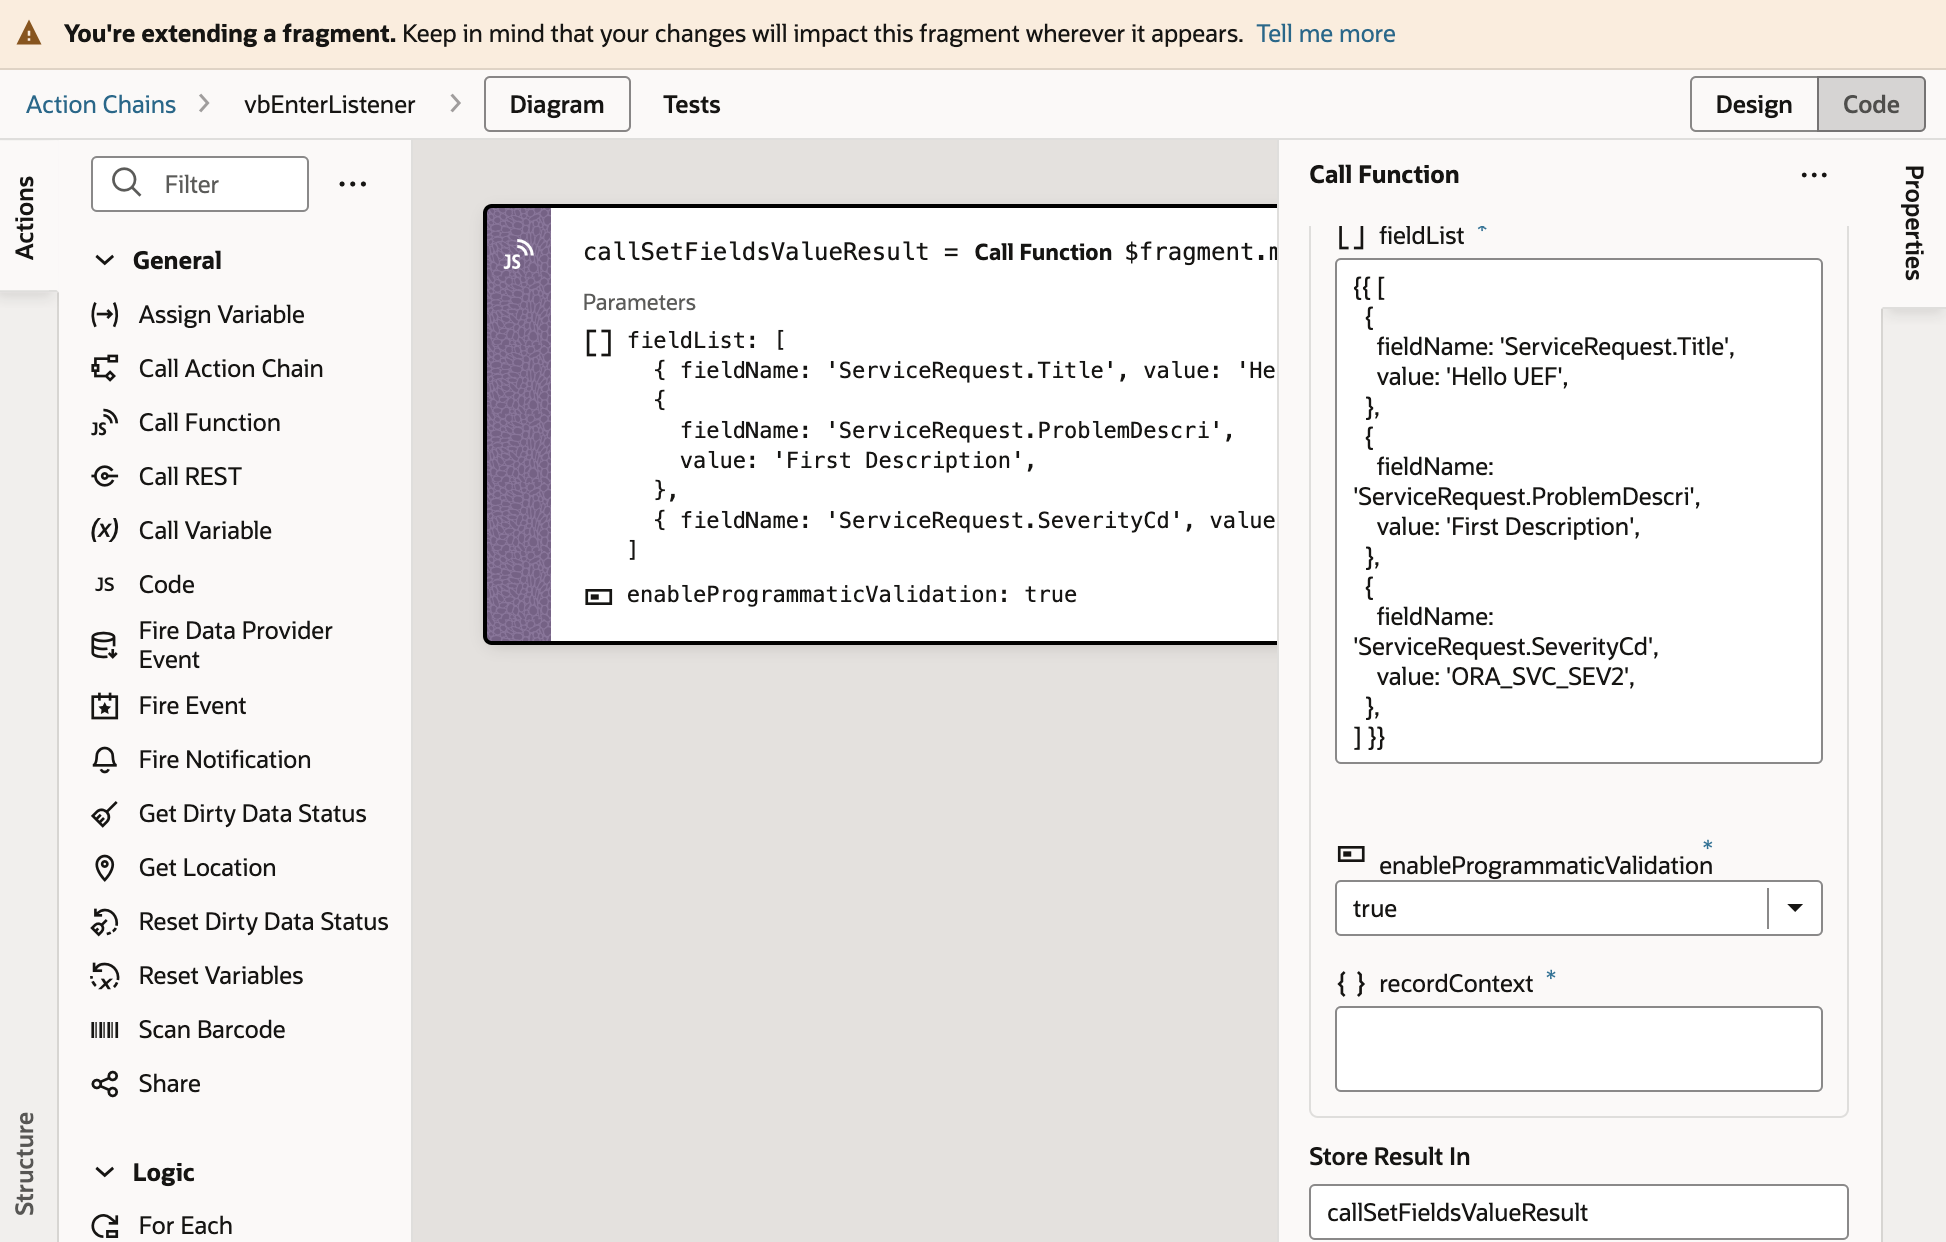This screenshot has height=1242, width=1946.
Task: Switch to the Tests tab
Action: (x=692, y=104)
